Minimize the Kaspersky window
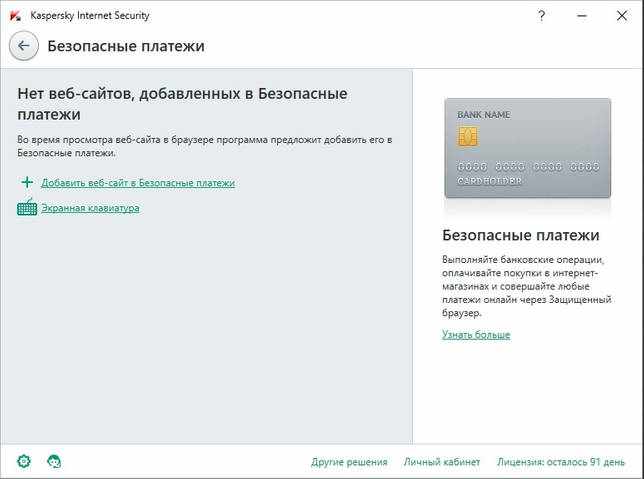 click(x=582, y=16)
